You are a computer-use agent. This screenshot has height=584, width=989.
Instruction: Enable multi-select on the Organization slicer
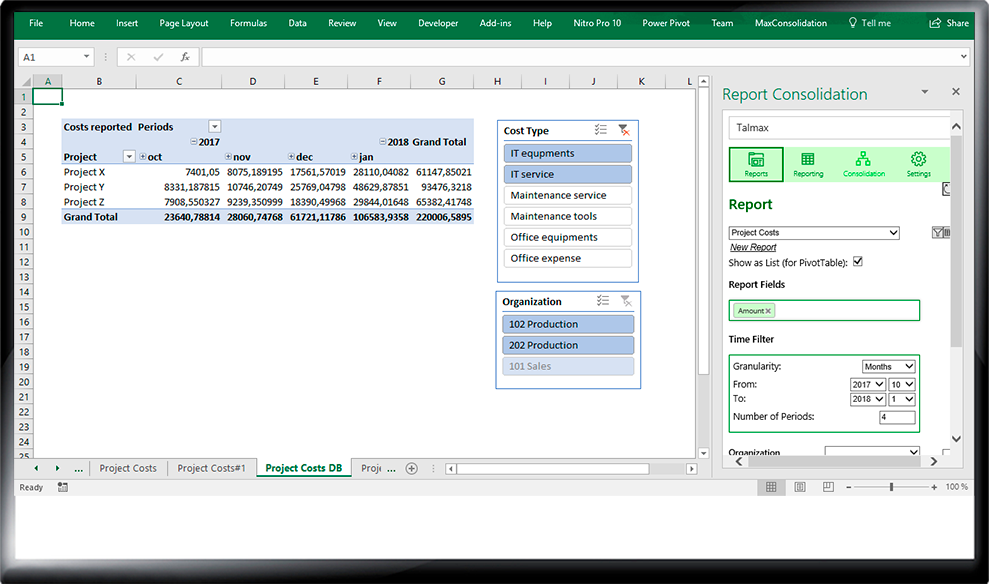602,301
